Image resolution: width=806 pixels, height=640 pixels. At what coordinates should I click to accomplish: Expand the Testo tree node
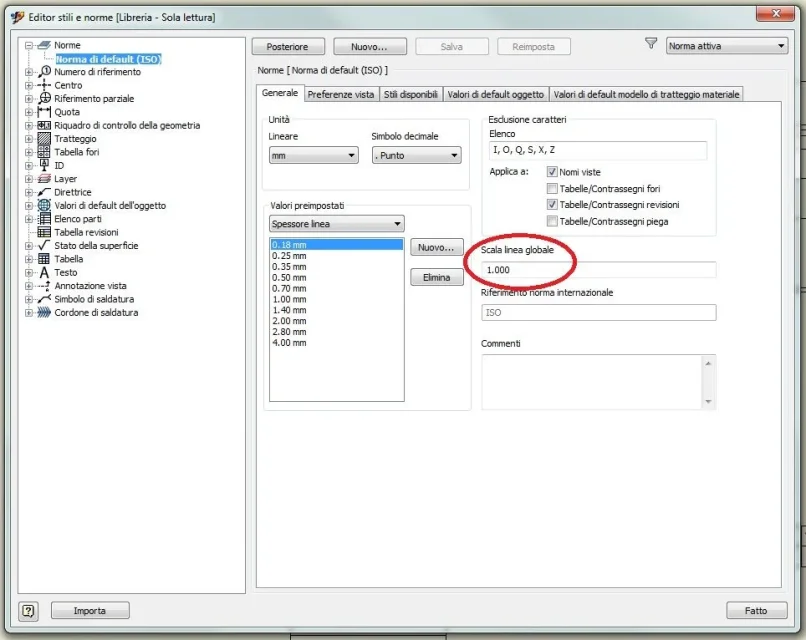pos(29,272)
